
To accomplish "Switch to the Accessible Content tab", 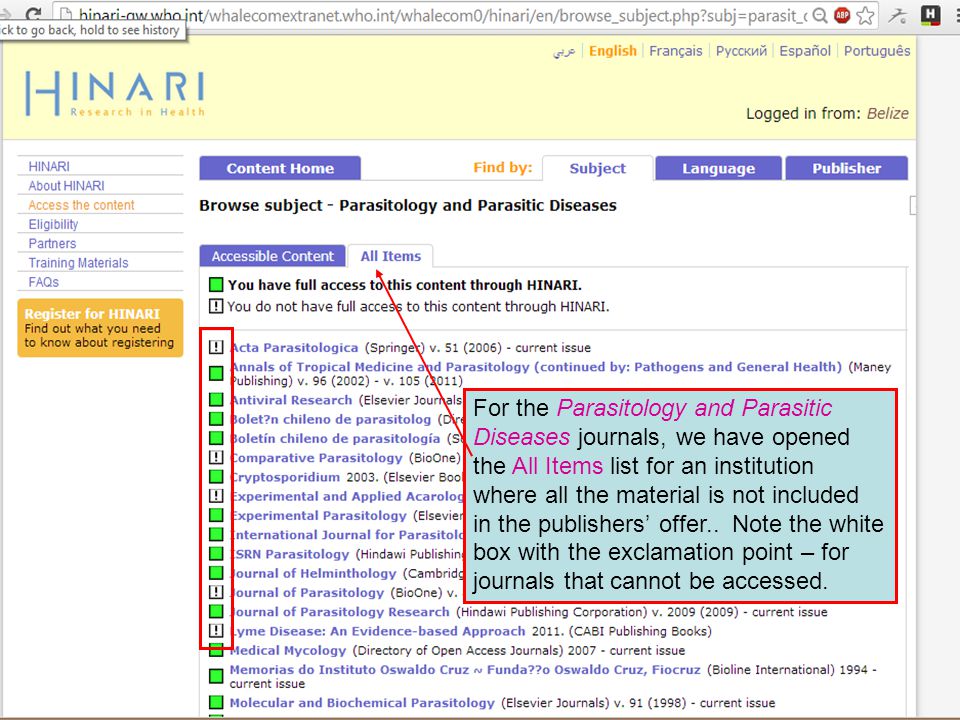I will tap(272, 256).
